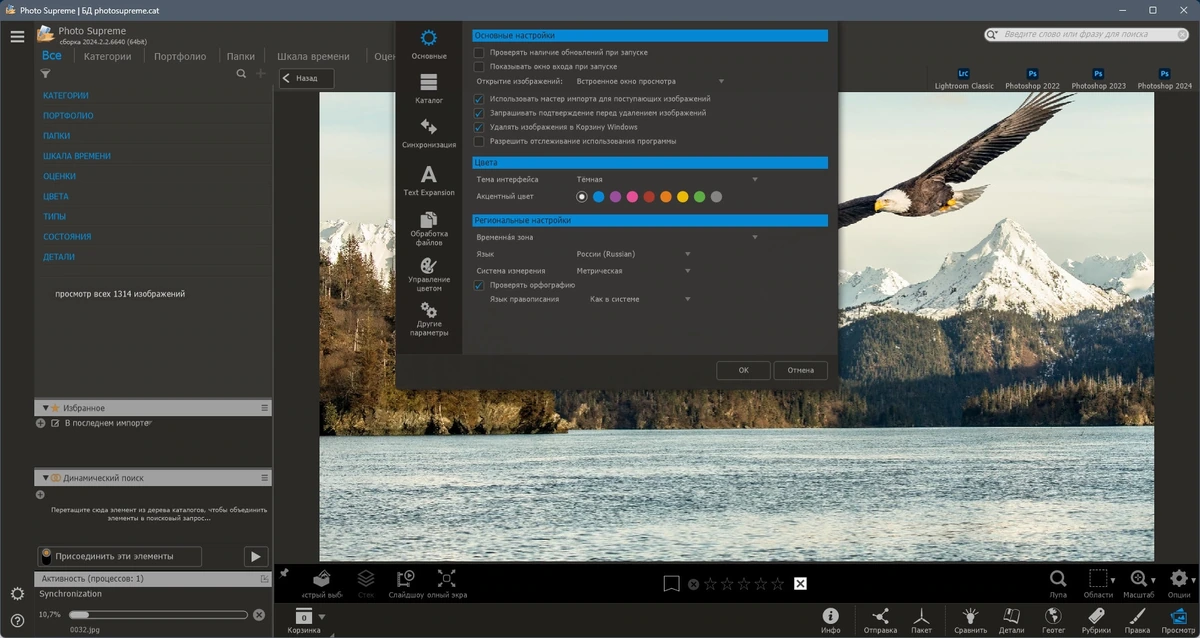Viewport: 1200px width, 638px height.
Task: Toggle Запрашивать подтверждение перед удалением checkbox
Action: tap(479, 113)
